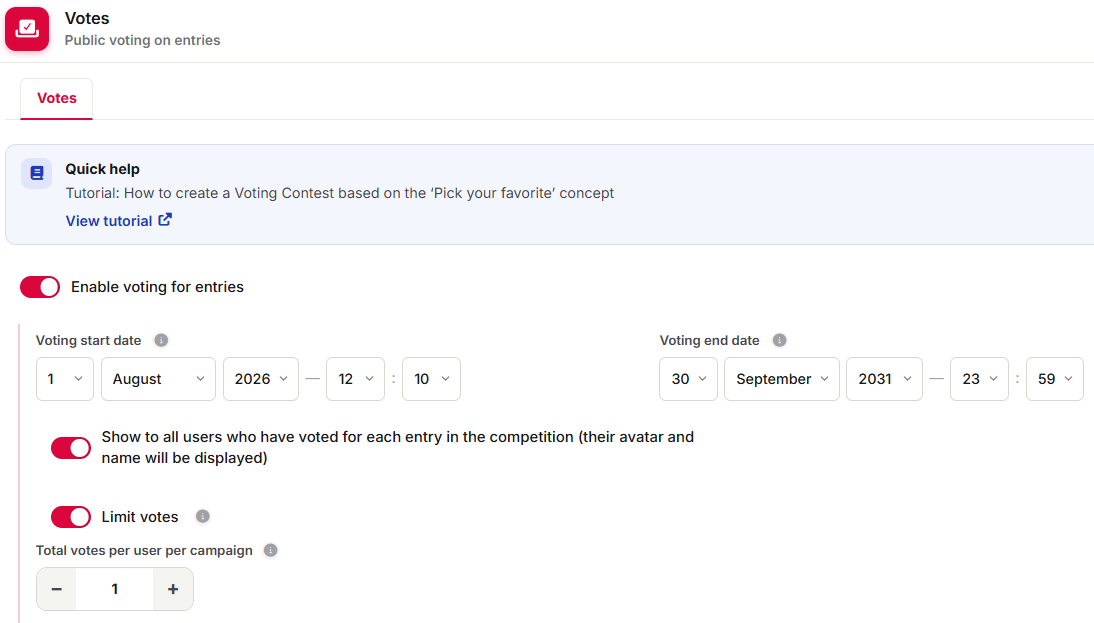Turn off the Limit votes switch
Viewport: 1094px width, 623px height.
[x=70, y=517]
